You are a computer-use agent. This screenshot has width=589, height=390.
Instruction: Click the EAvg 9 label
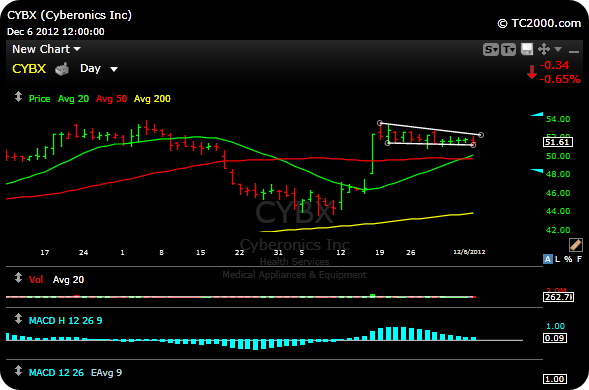click(x=106, y=373)
